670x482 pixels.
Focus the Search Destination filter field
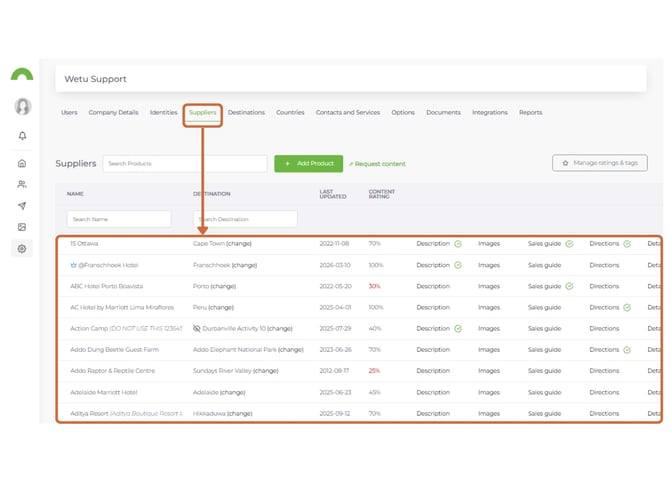point(245,219)
